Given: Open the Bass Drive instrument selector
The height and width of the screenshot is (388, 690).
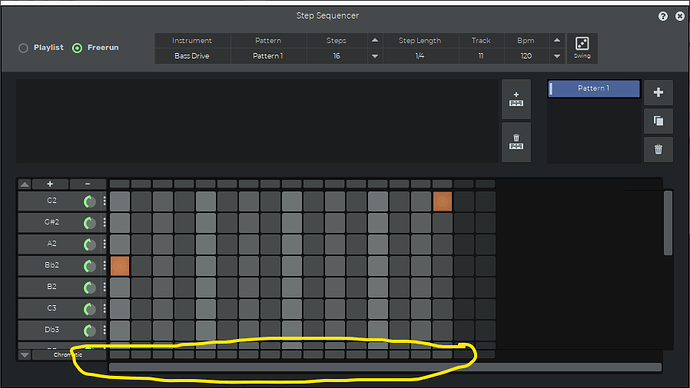Looking at the screenshot, I should 192,56.
